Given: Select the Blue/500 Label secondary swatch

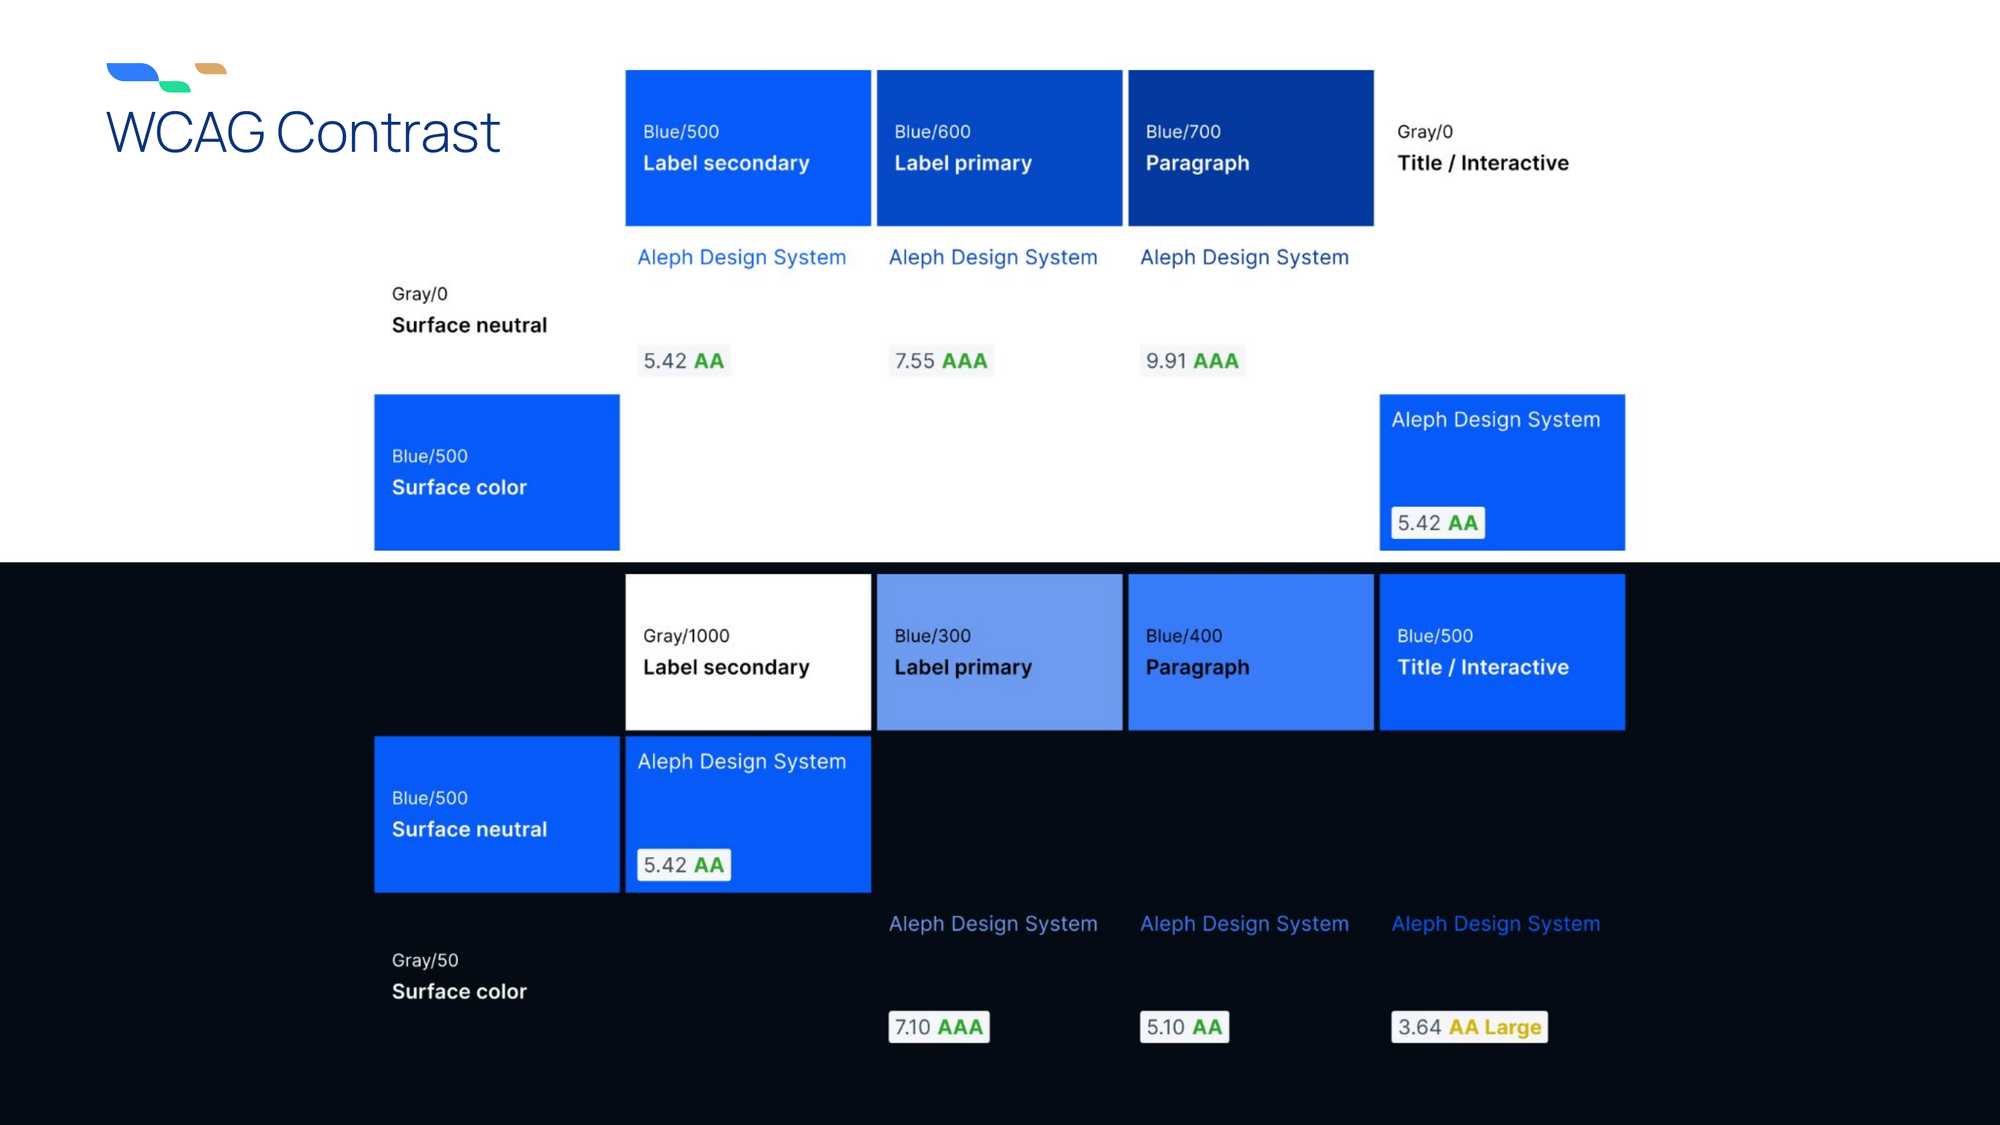Looking at the screenshot, I should [747, 148].
